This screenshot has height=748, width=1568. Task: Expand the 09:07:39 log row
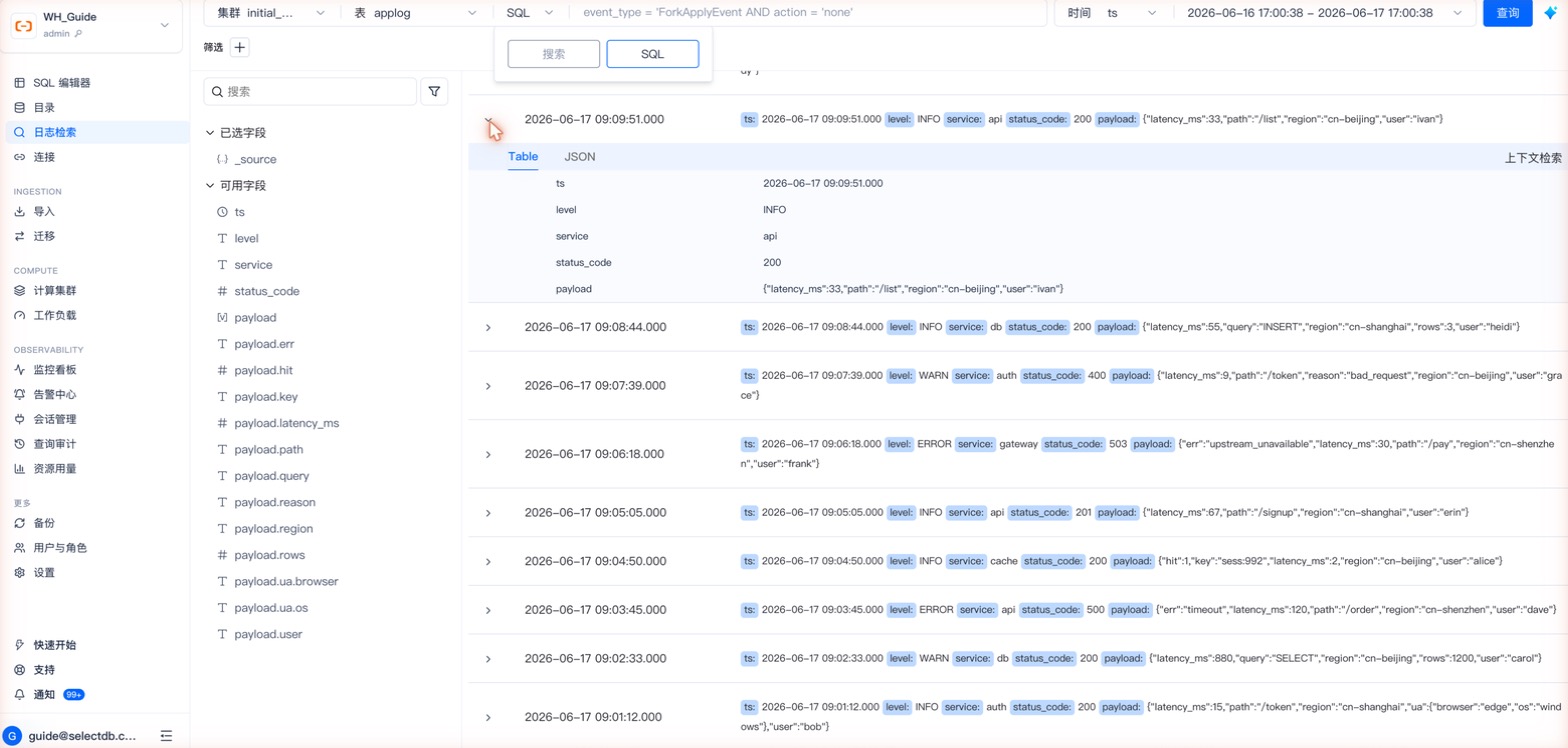tap(488, 385)
